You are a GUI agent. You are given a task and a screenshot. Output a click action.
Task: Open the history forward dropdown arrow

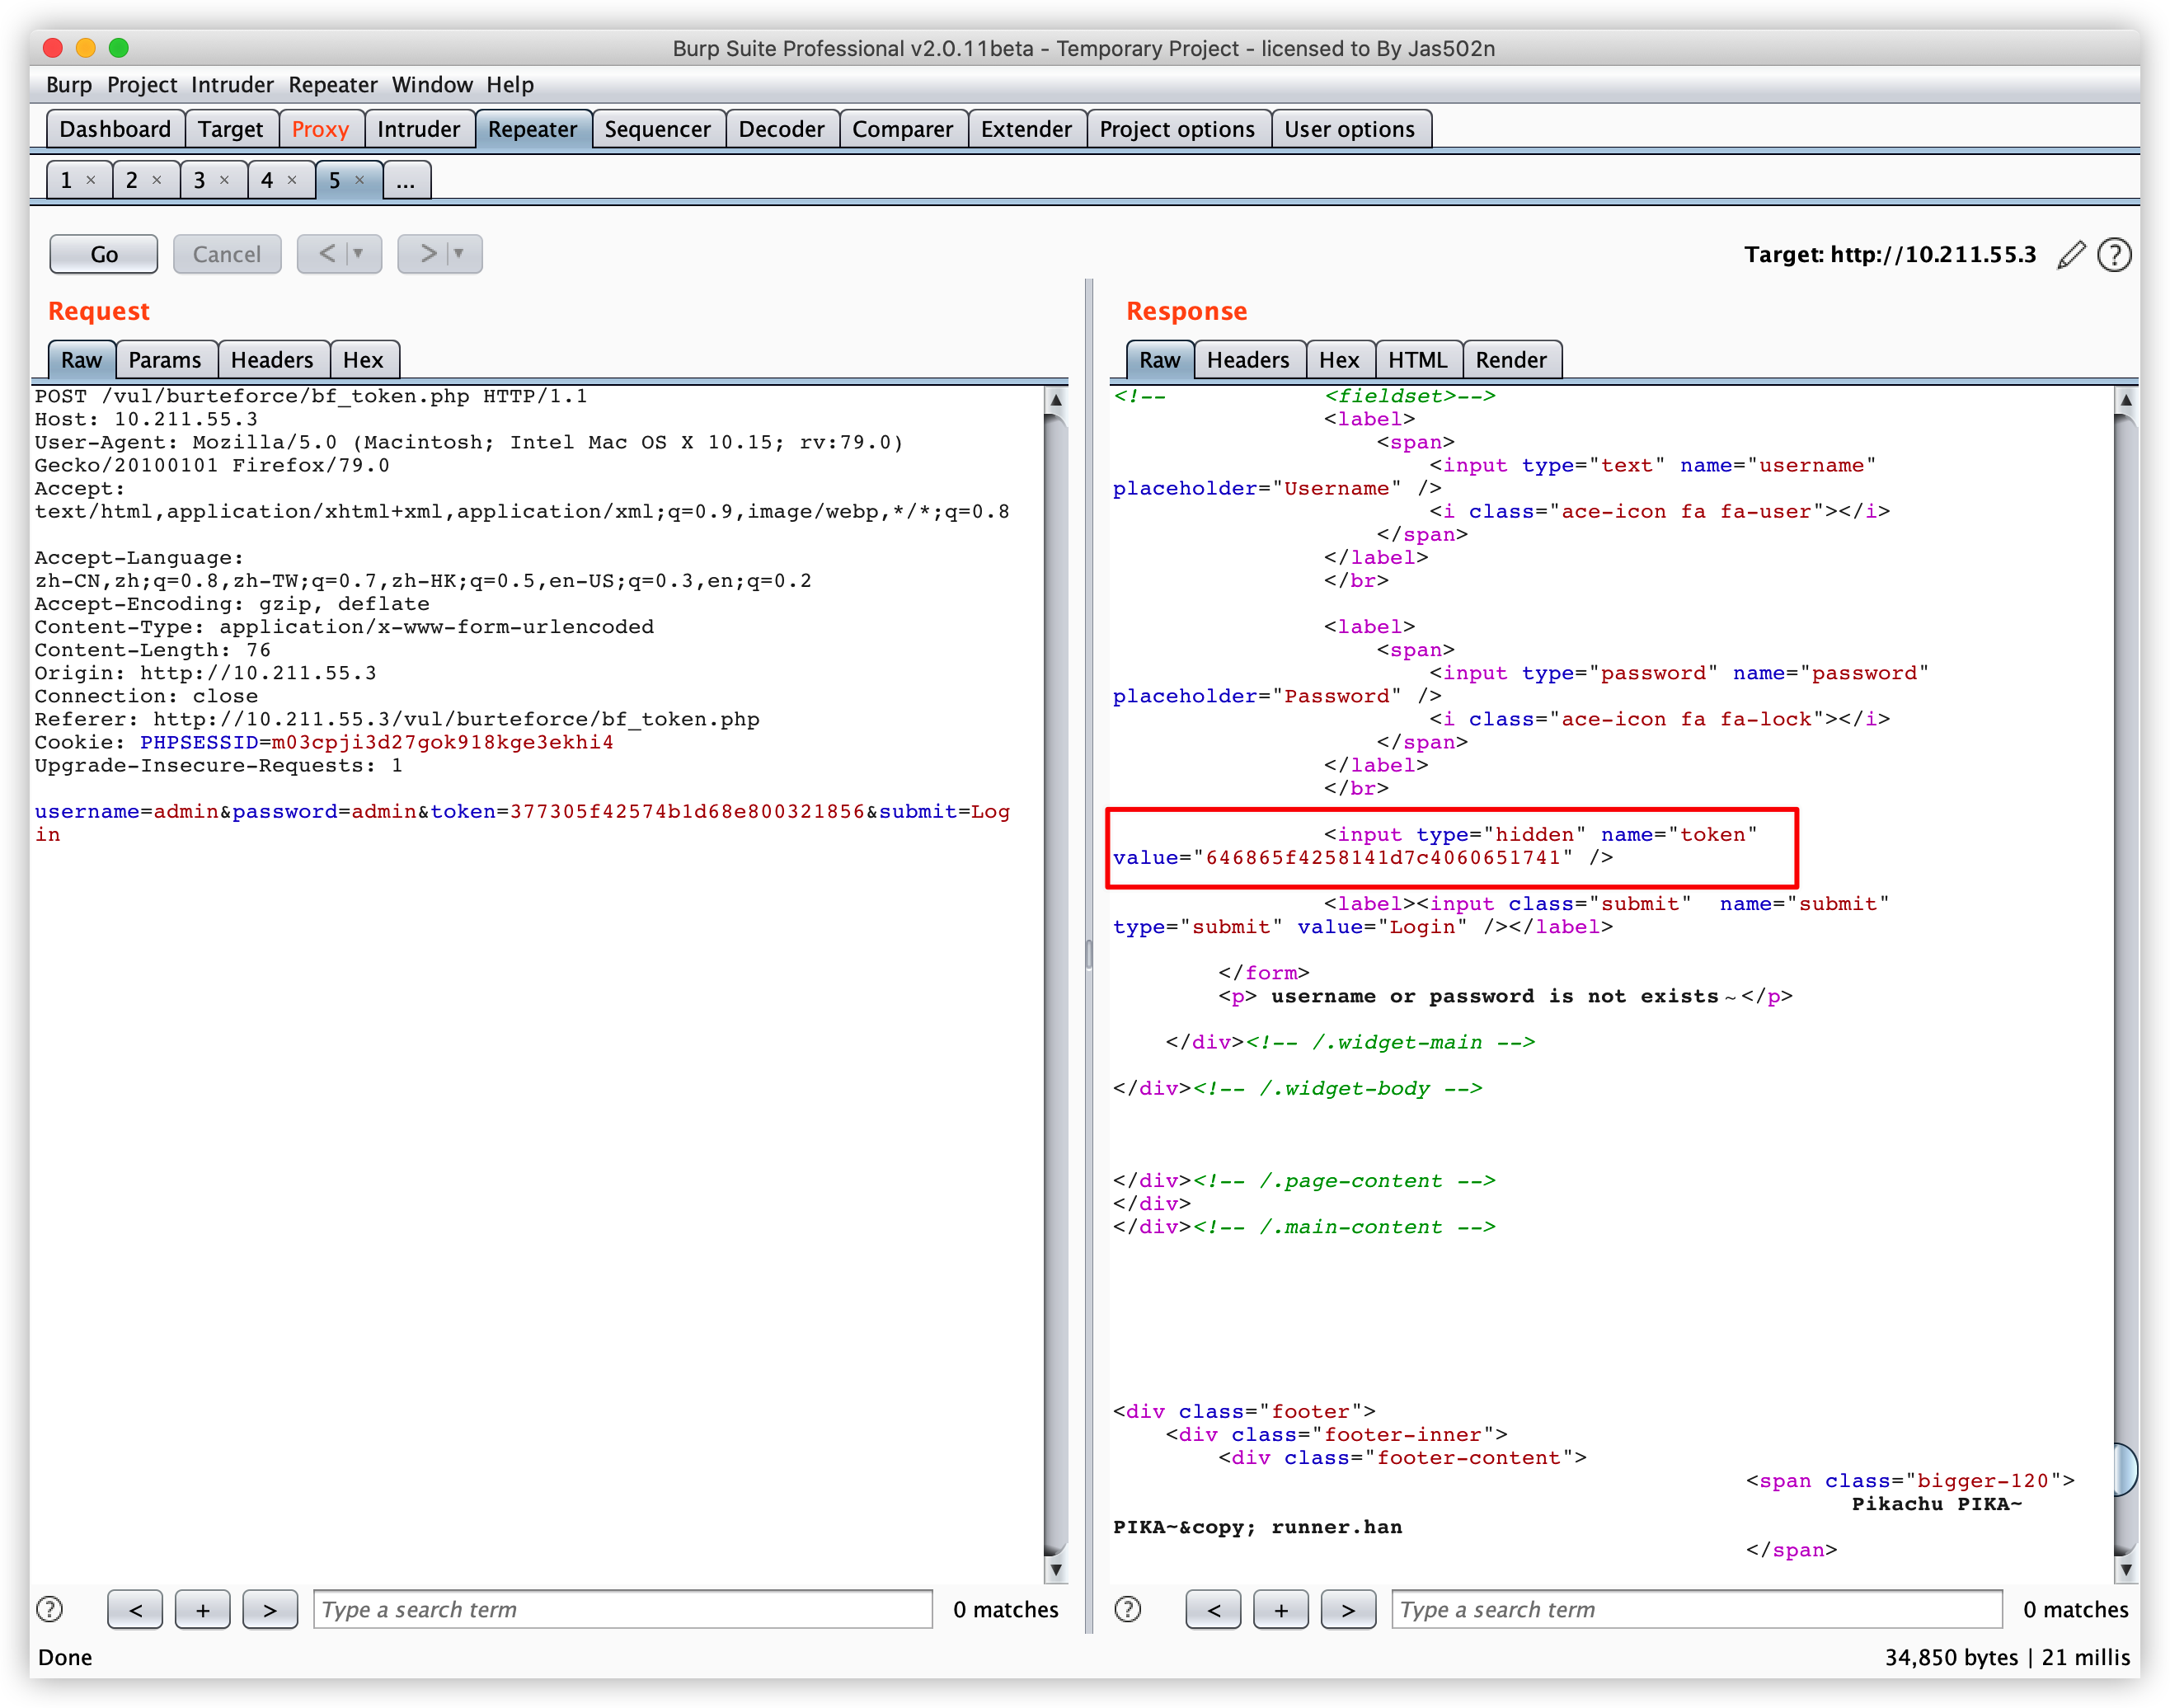tap(459, 254)
